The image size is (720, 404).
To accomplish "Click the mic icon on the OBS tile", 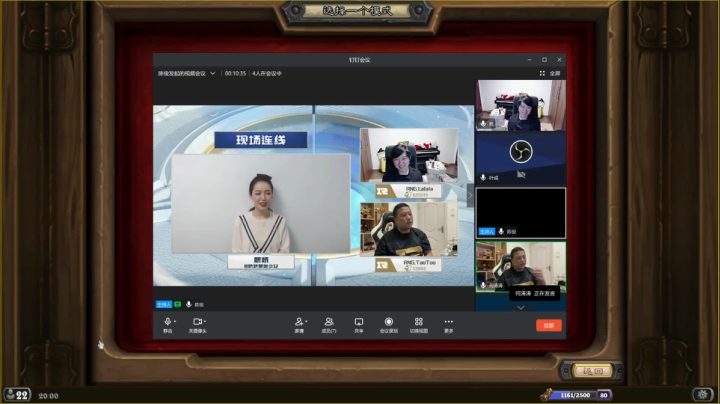I will [483, 177].
